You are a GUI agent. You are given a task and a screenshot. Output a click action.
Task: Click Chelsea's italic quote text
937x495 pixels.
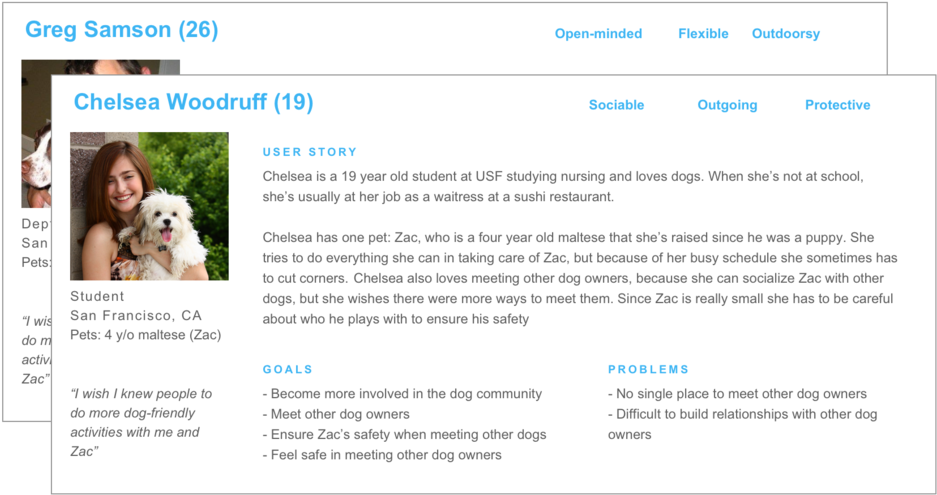pos(140,422)
